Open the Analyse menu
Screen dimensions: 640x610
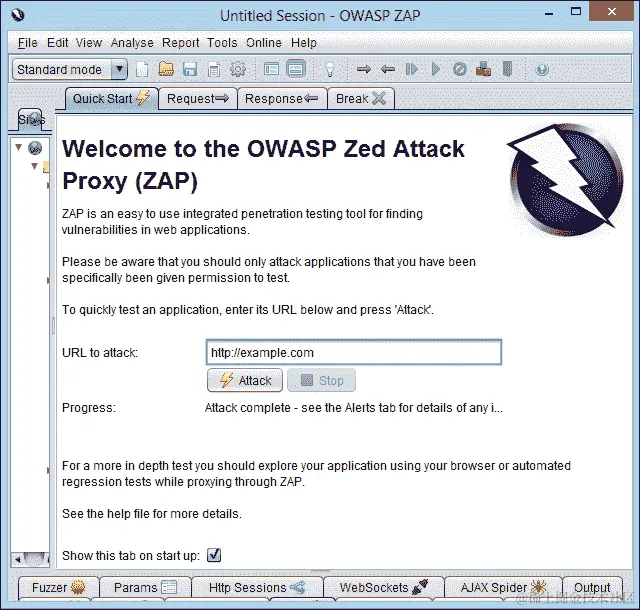point(132,43)
